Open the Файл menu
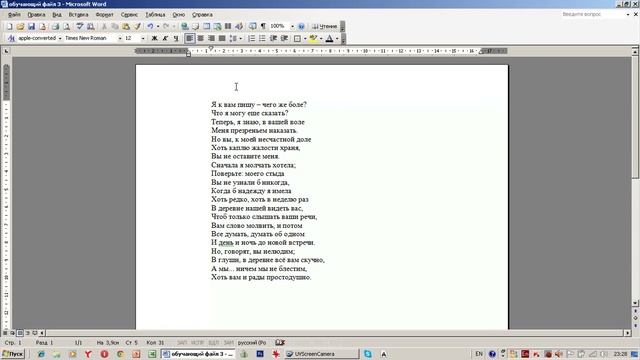The height and width of the screenshot is (360, 640). (14, 14)
